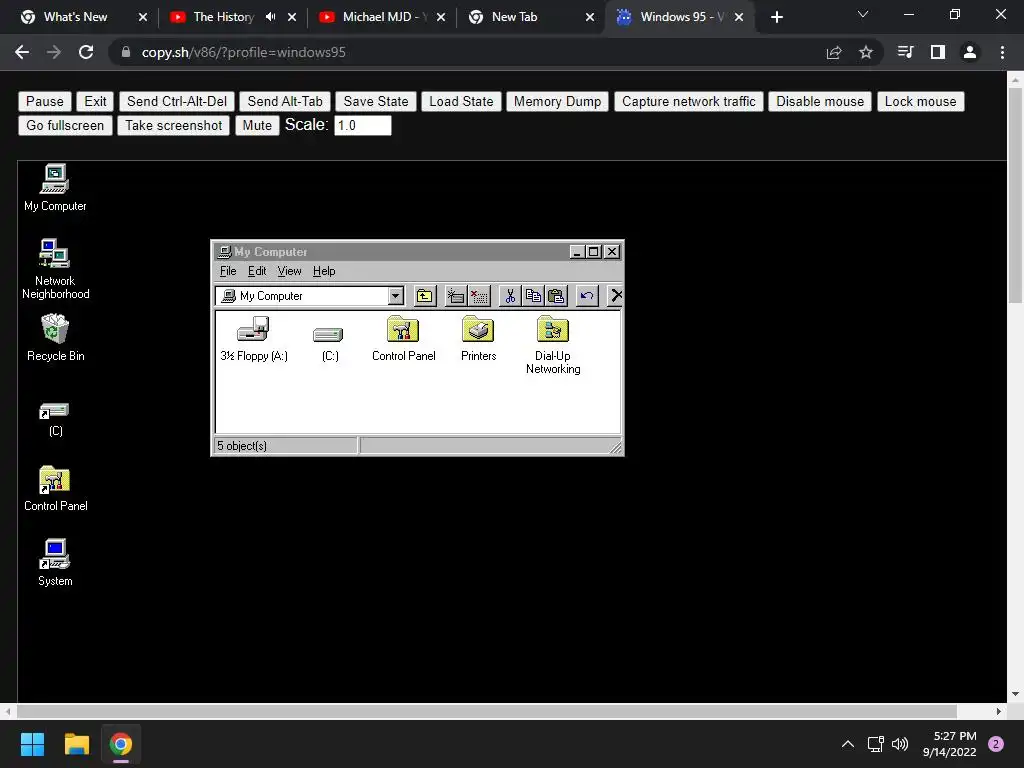Switch to the Michael MJD YouTube tab
The width and height of the screenshot is (1024, 768).
coord(383,17)
